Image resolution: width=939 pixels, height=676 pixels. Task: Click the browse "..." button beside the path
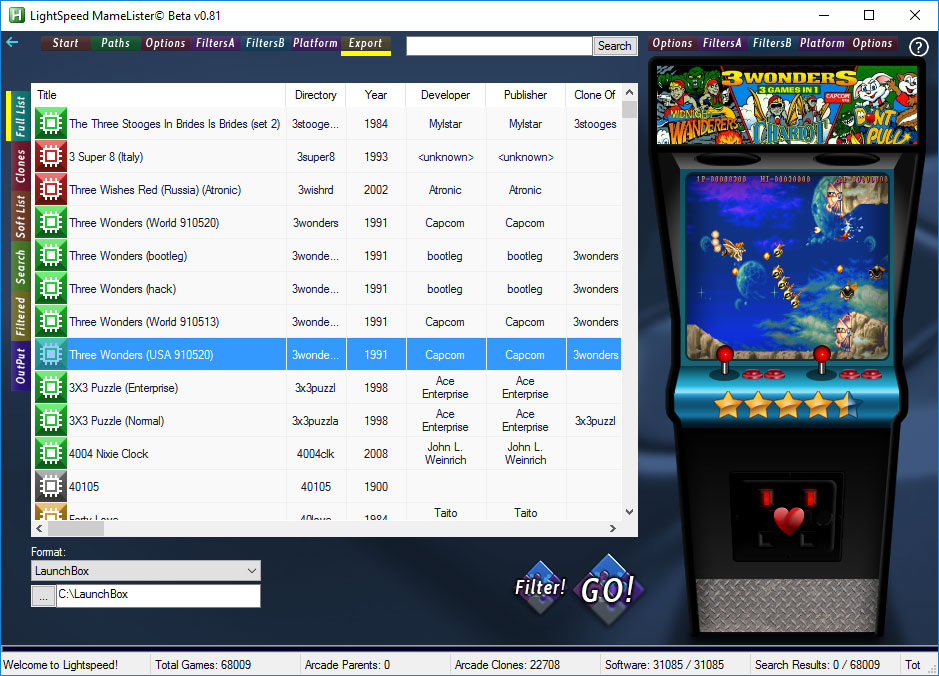[43, 596]
